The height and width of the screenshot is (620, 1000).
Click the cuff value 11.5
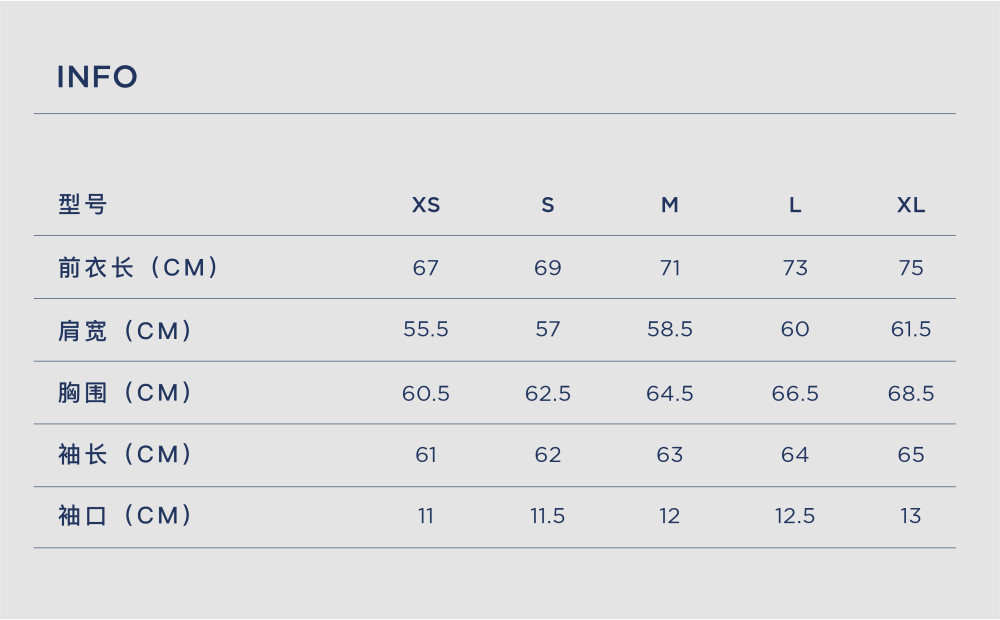click(x=548, y=516)
